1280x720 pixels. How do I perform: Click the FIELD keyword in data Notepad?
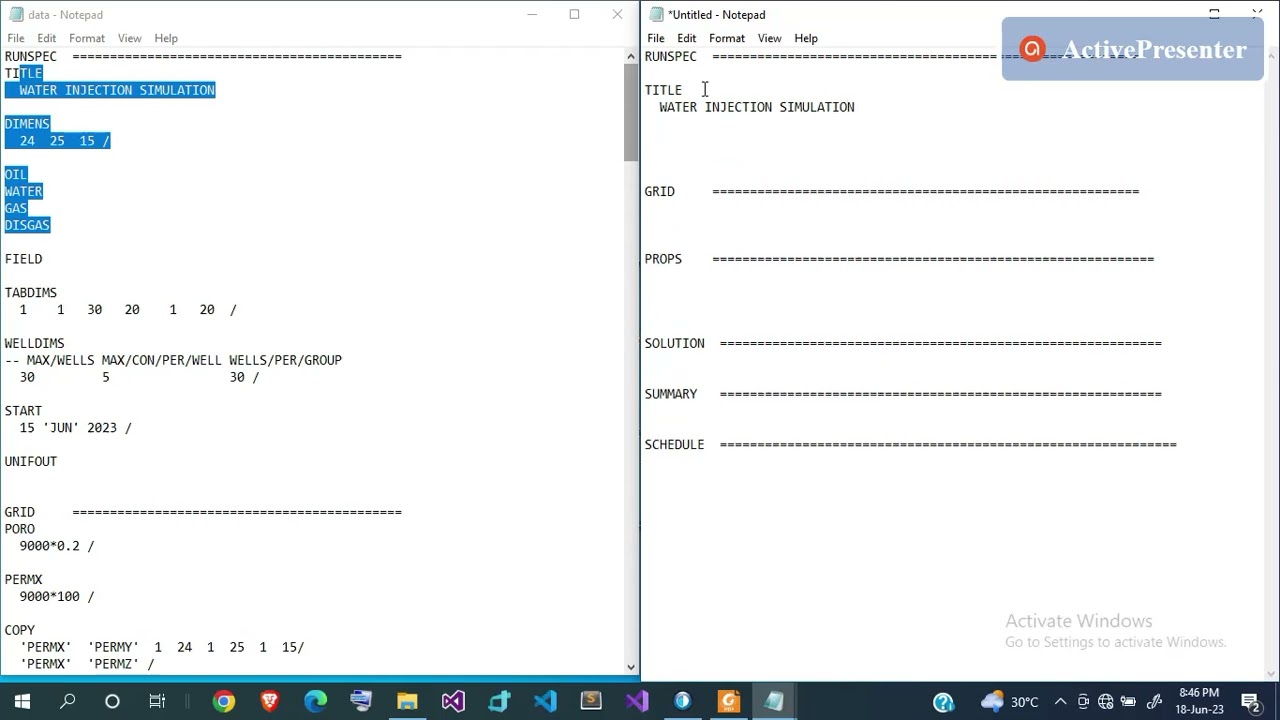23,259
